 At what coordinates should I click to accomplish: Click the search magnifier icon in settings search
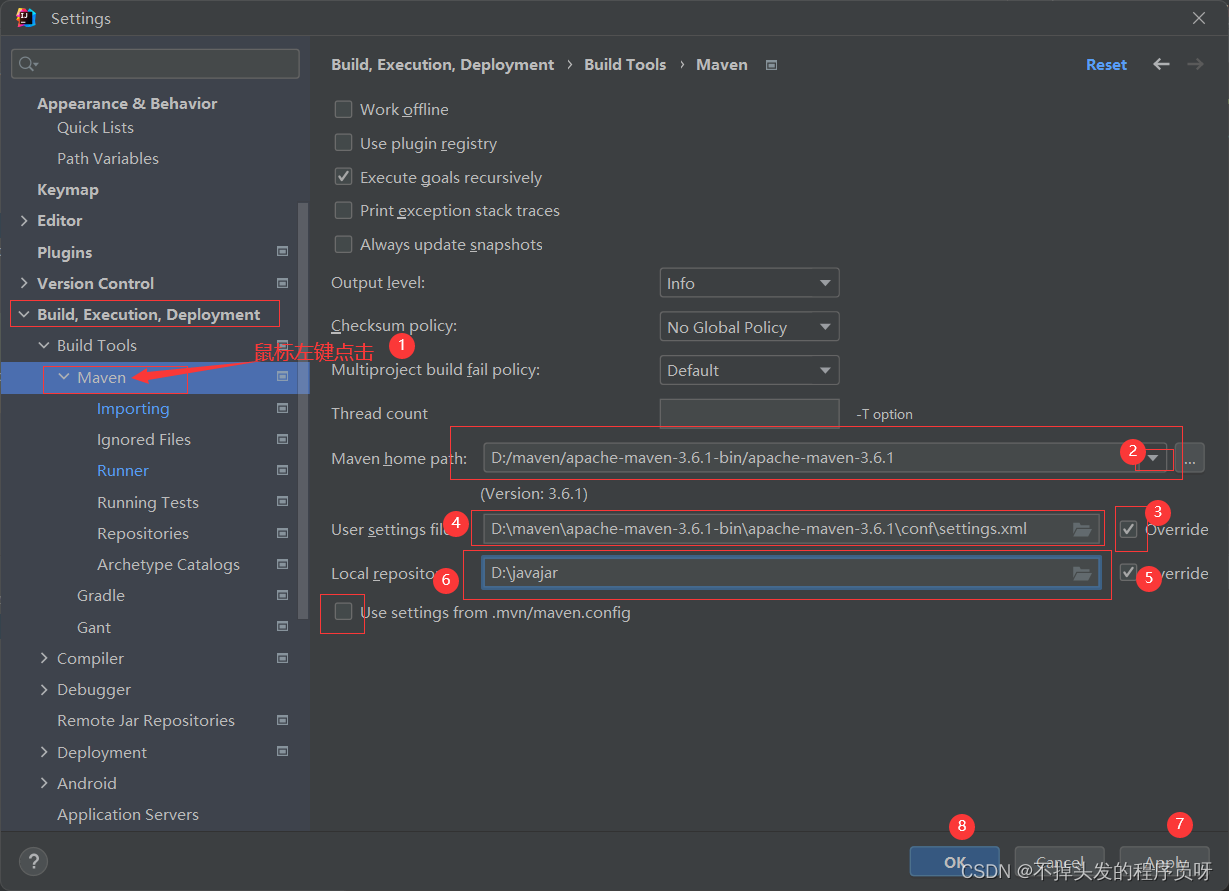pyautogui.click(x=28, y=64)
